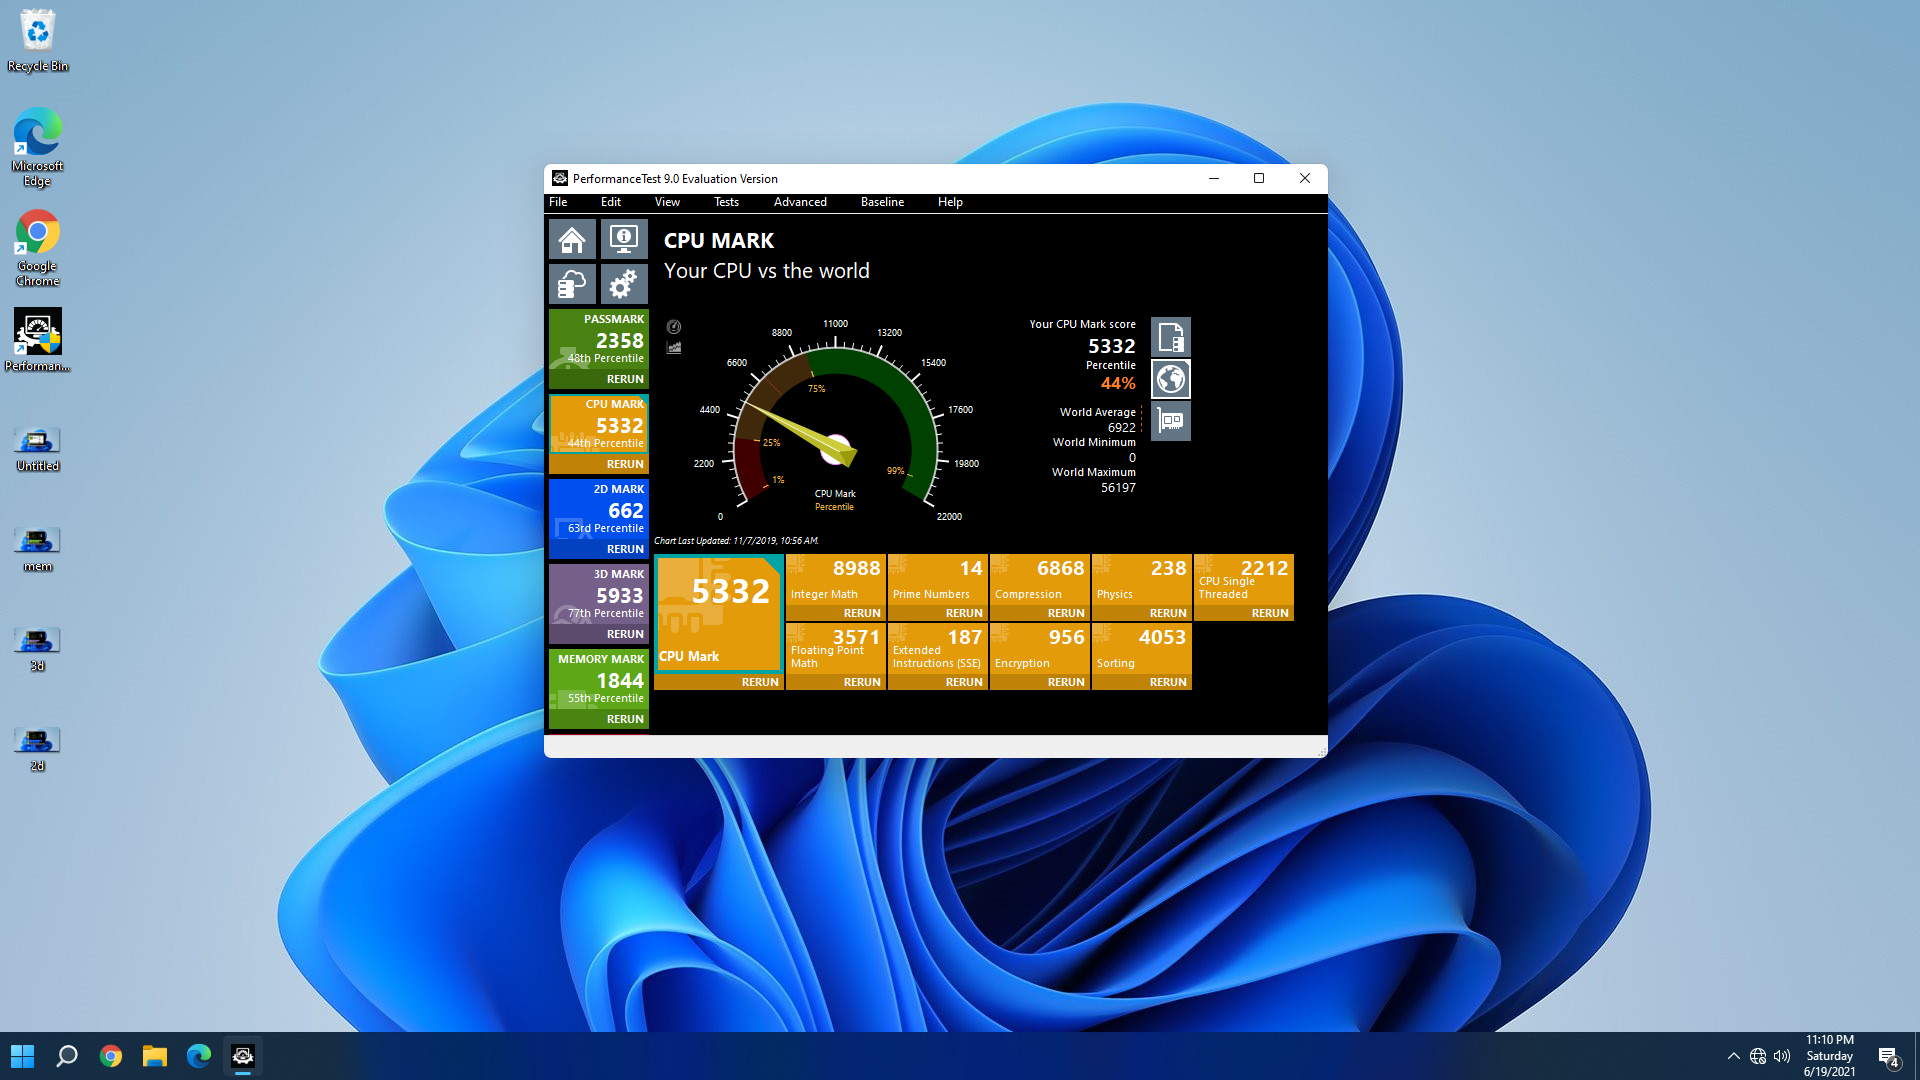Open the gears settings icon

pyautogui.click(x=624, y=285)
